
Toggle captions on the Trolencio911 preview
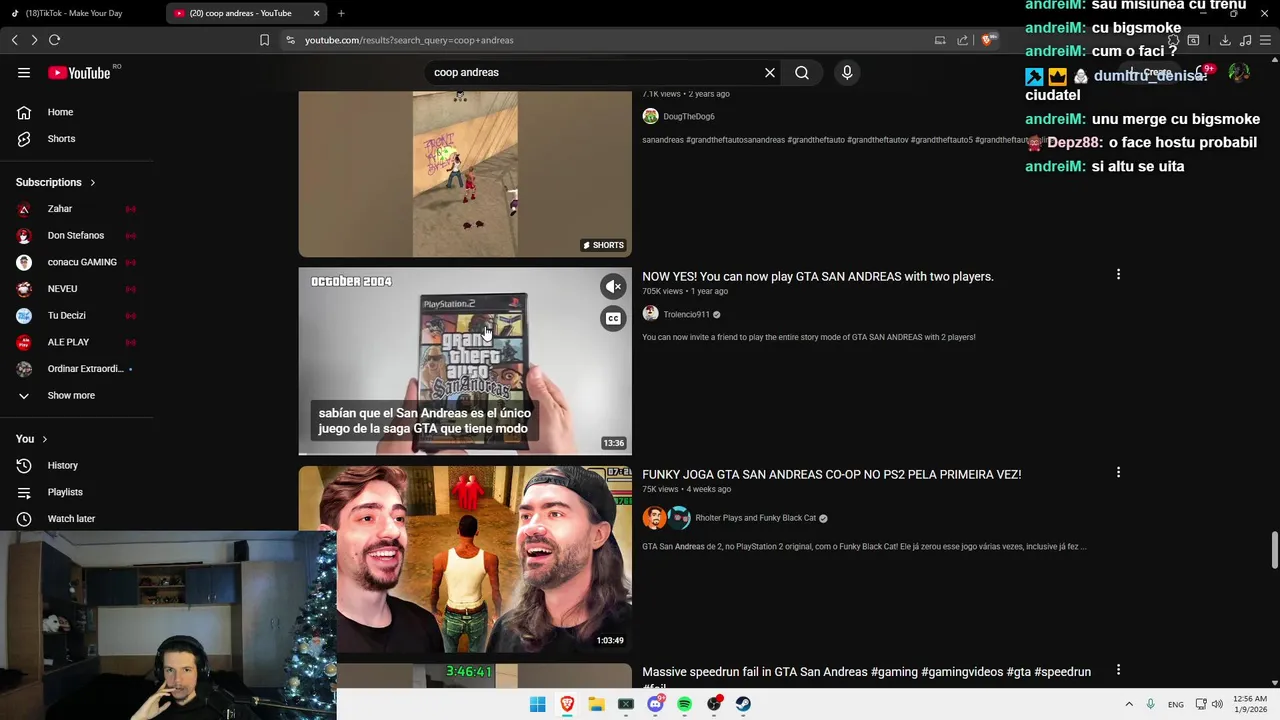click(613, 319)
